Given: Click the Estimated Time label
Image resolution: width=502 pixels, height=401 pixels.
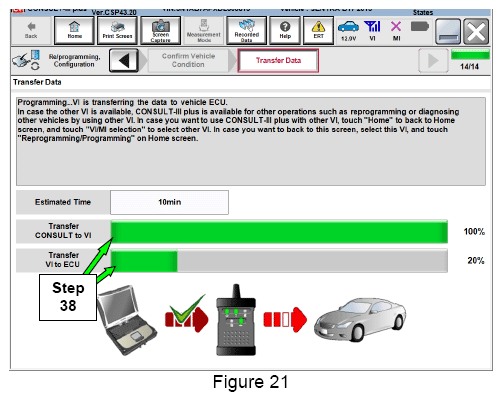Looking at the screenshot, I should tap(63, 202).
